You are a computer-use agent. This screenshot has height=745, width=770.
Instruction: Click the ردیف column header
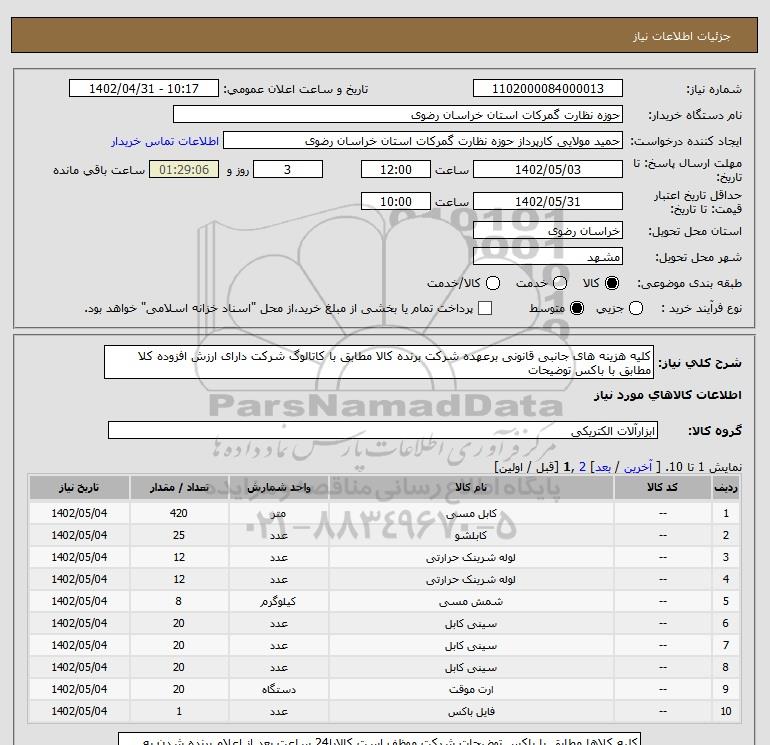click(726, 487)
